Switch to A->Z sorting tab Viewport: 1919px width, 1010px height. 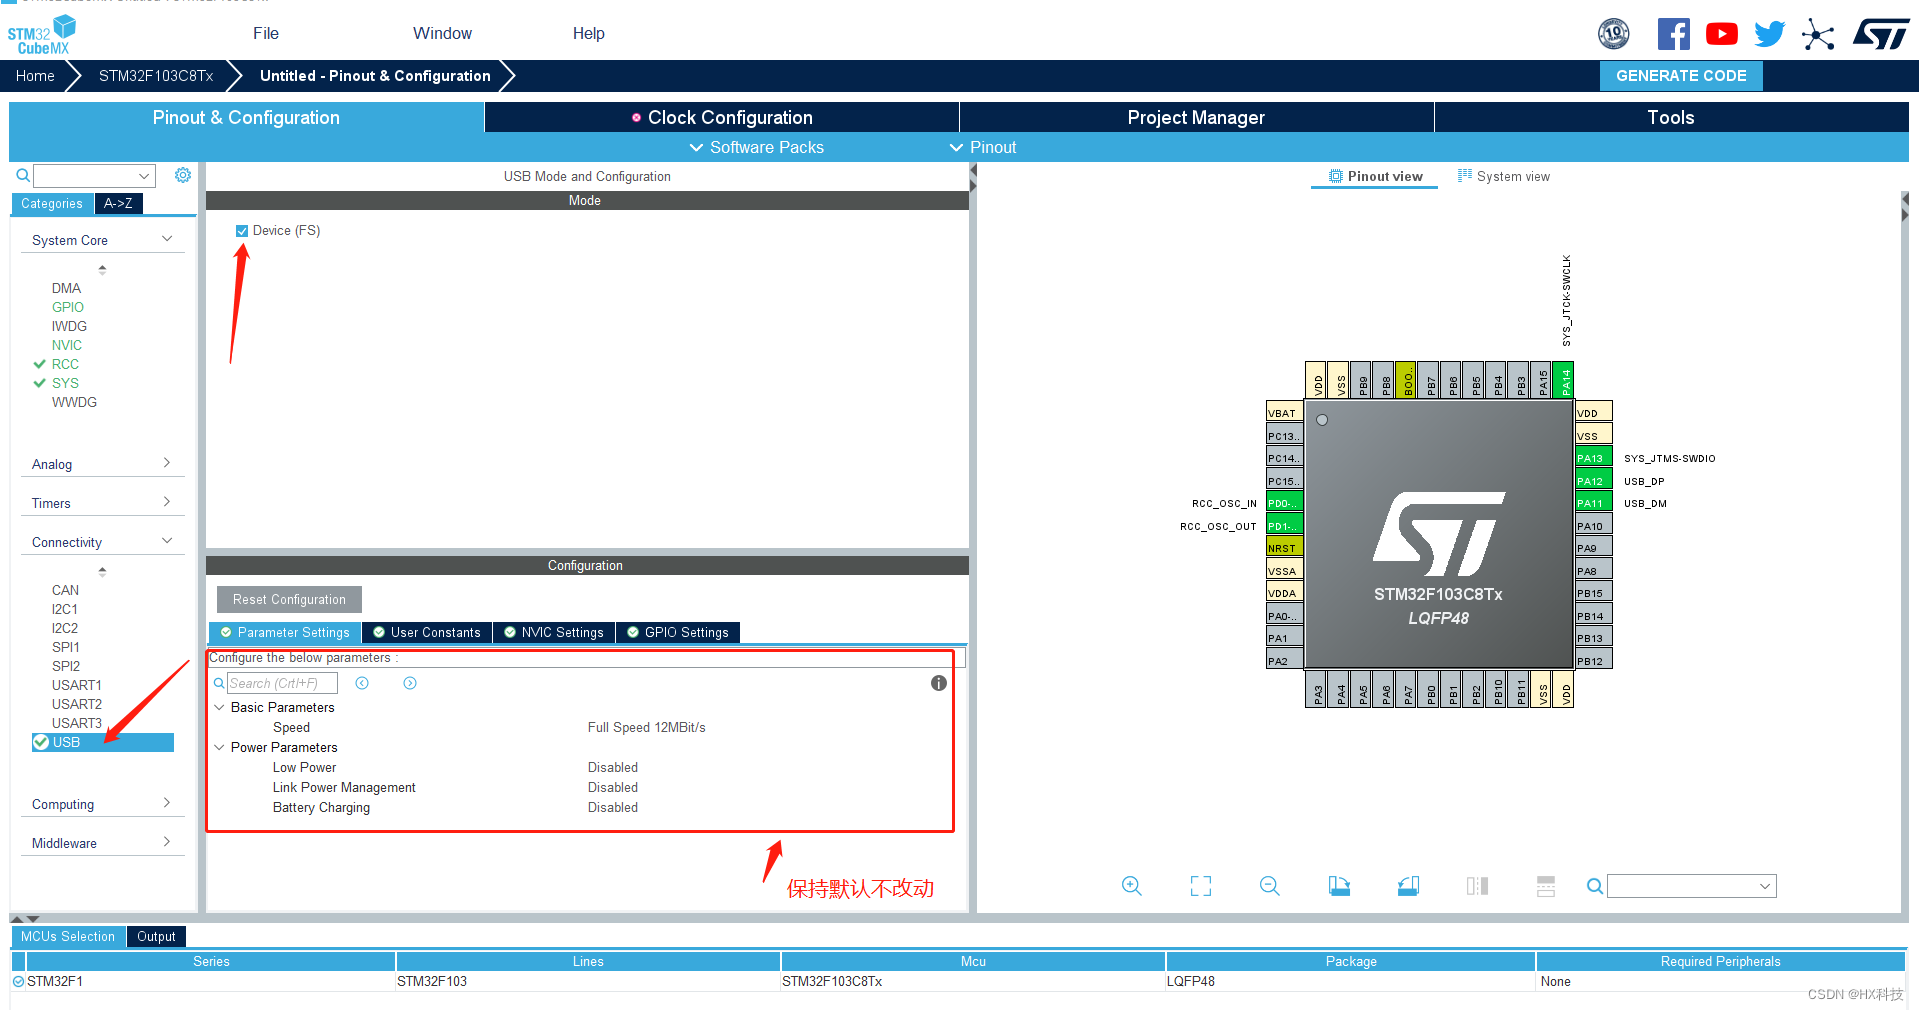118,203
